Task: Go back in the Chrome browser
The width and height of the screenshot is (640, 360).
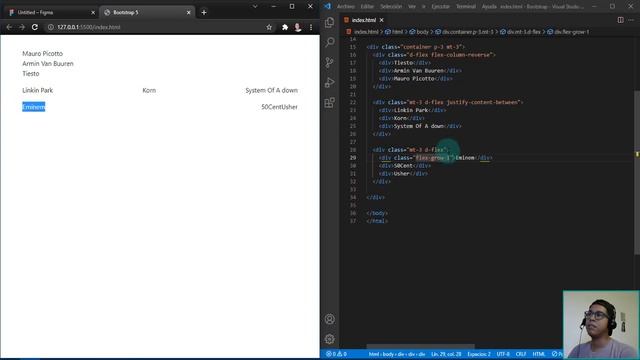Action: point(9,27)
